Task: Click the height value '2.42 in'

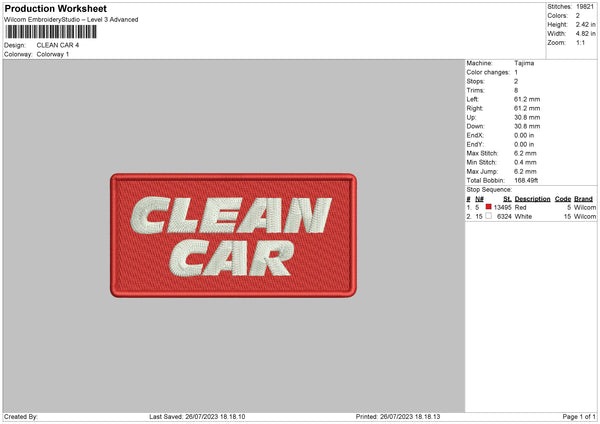Action: 585,24
